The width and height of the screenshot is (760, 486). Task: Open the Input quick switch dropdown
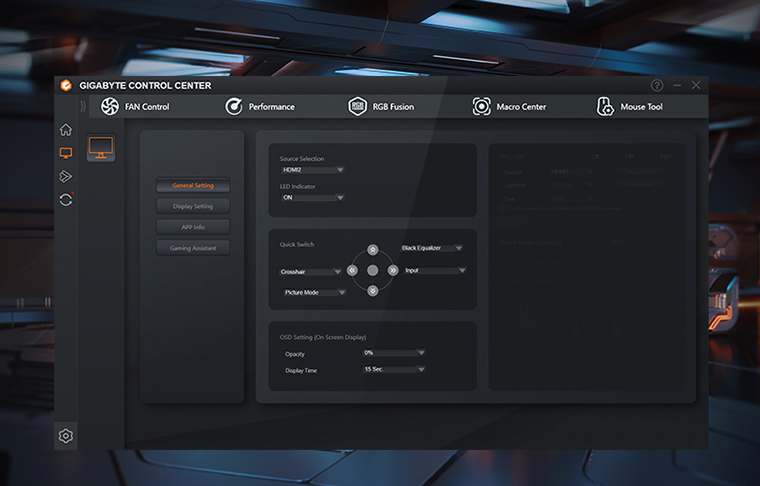[x=435, y=270]
